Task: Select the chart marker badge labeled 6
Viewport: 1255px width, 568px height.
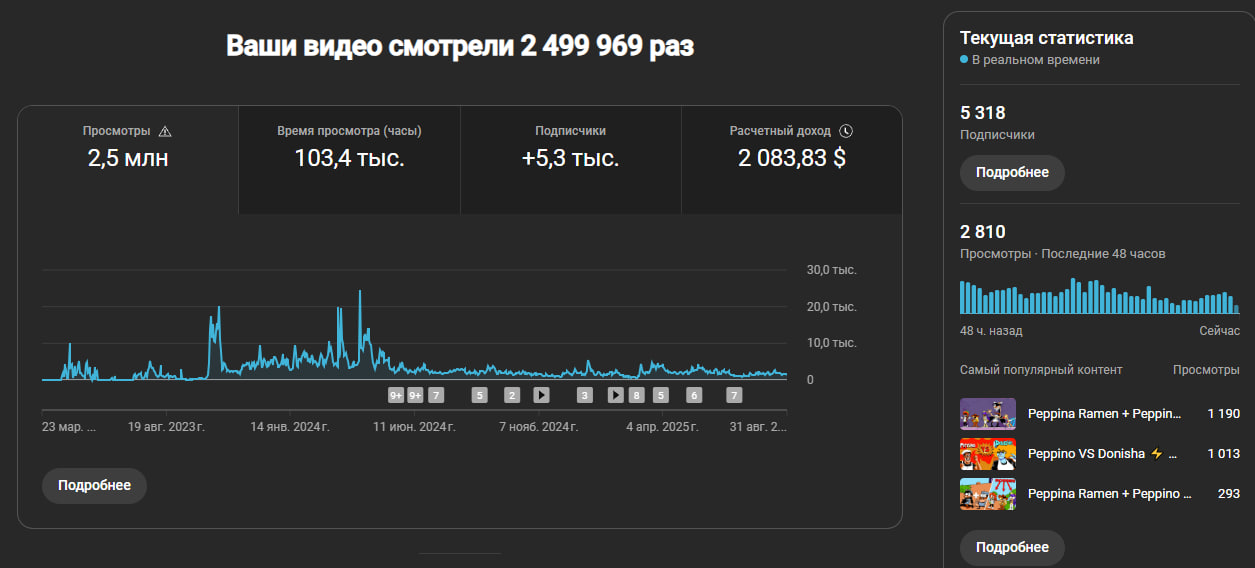Action: pyautogui.click(x=694, y=395)
